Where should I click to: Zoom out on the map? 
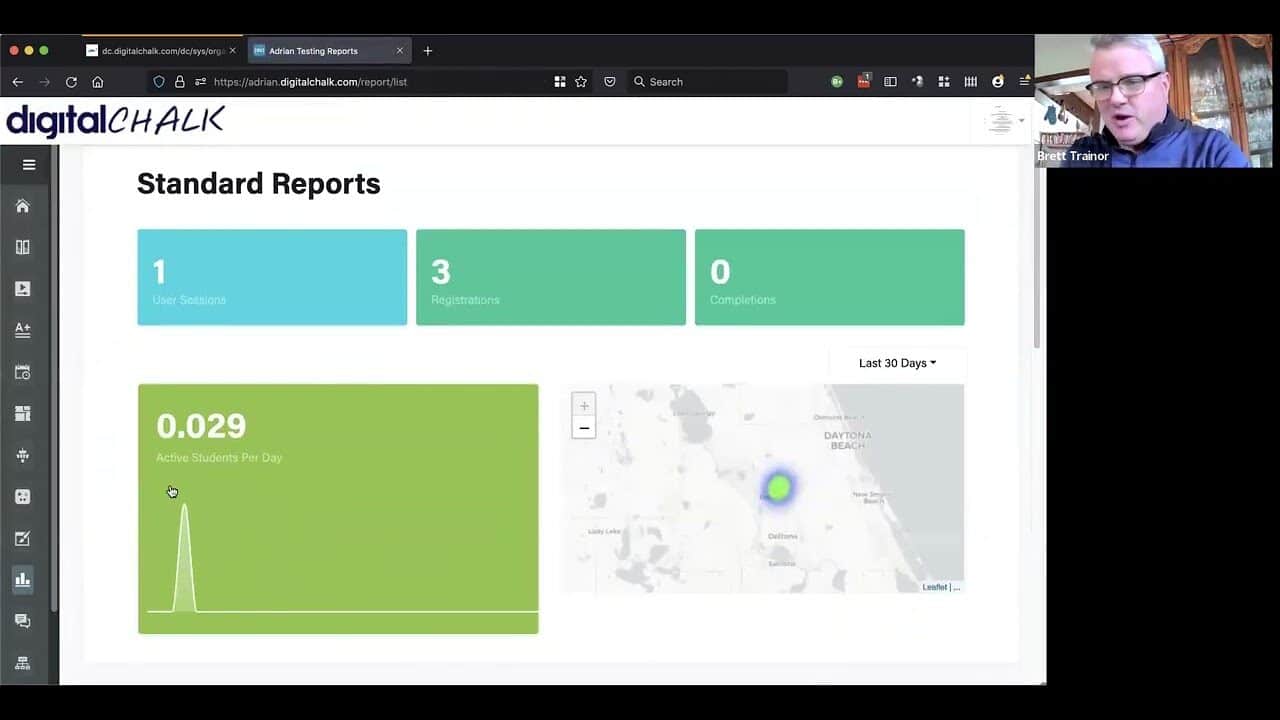coord(584,428)
